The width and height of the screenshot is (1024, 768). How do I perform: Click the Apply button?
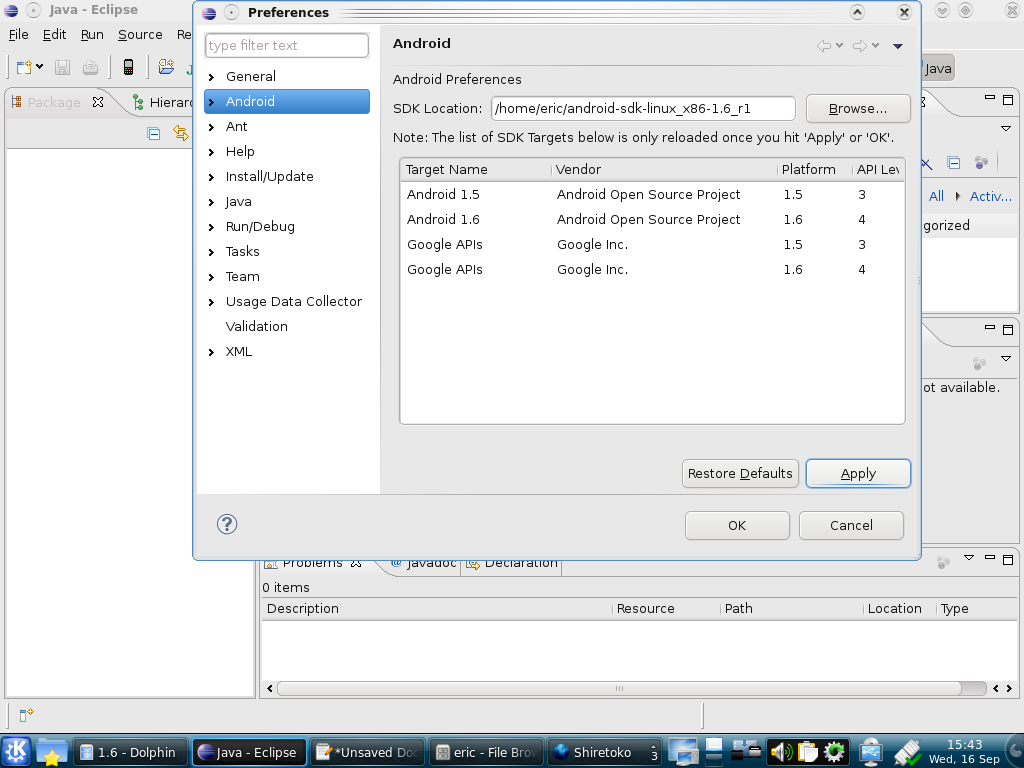pos(858,473)
